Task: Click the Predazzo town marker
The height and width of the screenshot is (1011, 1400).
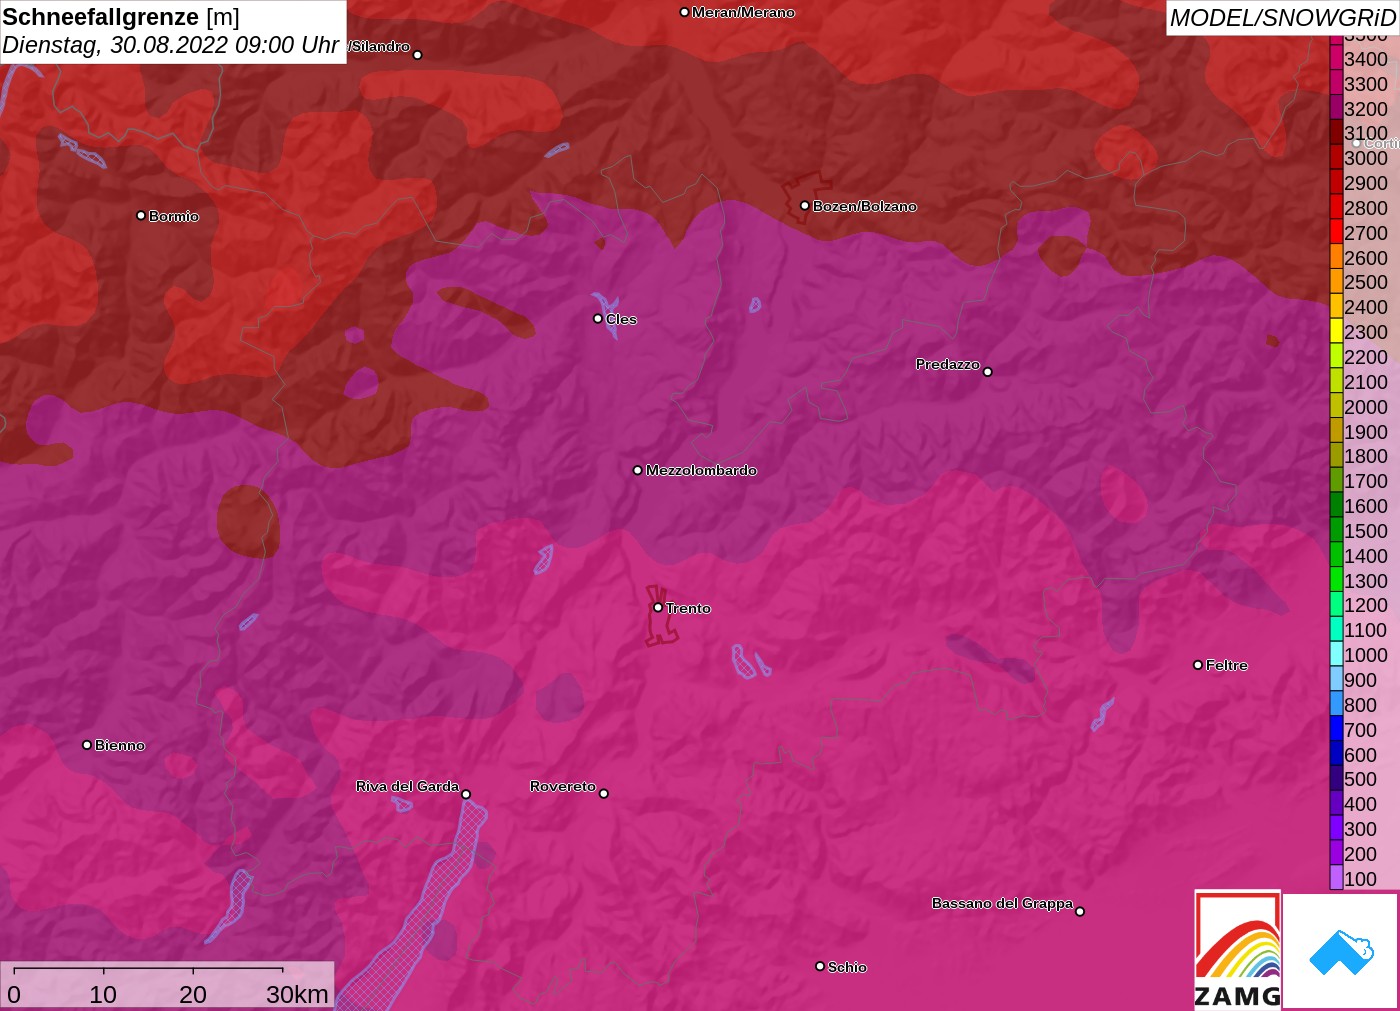Action: [987, 371]
